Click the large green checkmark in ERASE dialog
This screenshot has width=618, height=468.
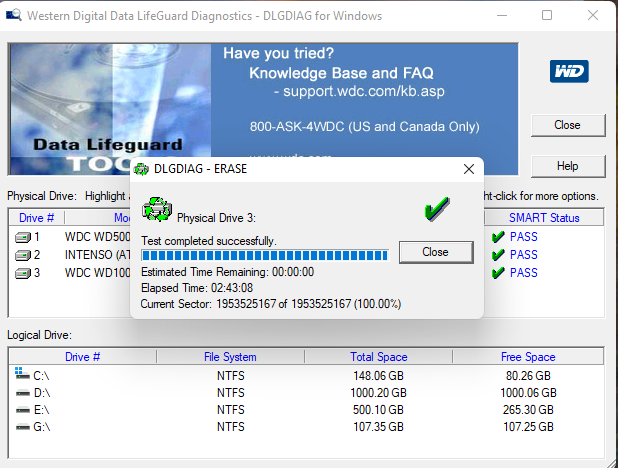coord(437,208)
